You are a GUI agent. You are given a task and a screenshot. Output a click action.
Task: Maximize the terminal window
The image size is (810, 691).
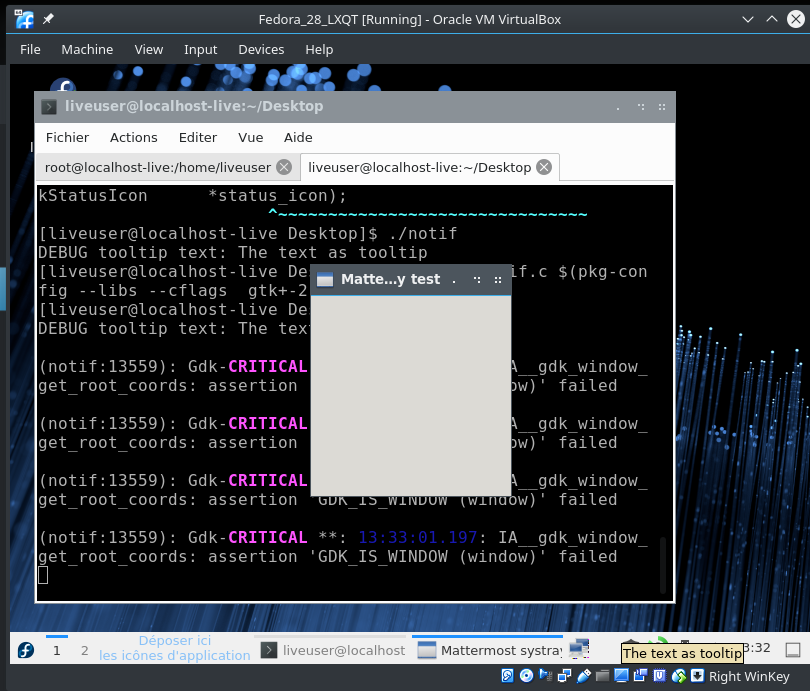(641, 107)
